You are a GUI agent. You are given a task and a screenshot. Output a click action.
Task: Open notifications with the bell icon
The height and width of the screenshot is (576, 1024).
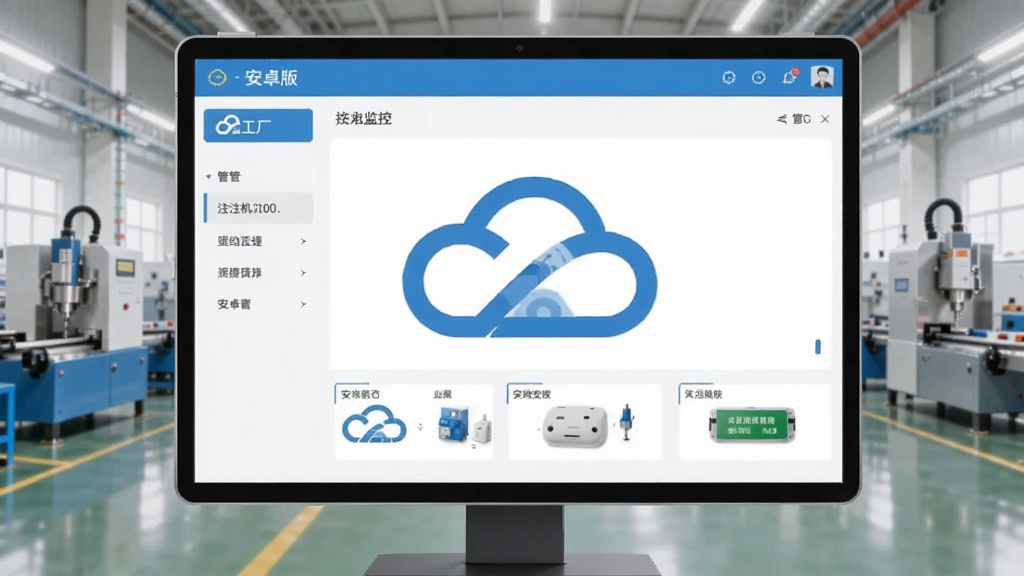coord(790,77)
